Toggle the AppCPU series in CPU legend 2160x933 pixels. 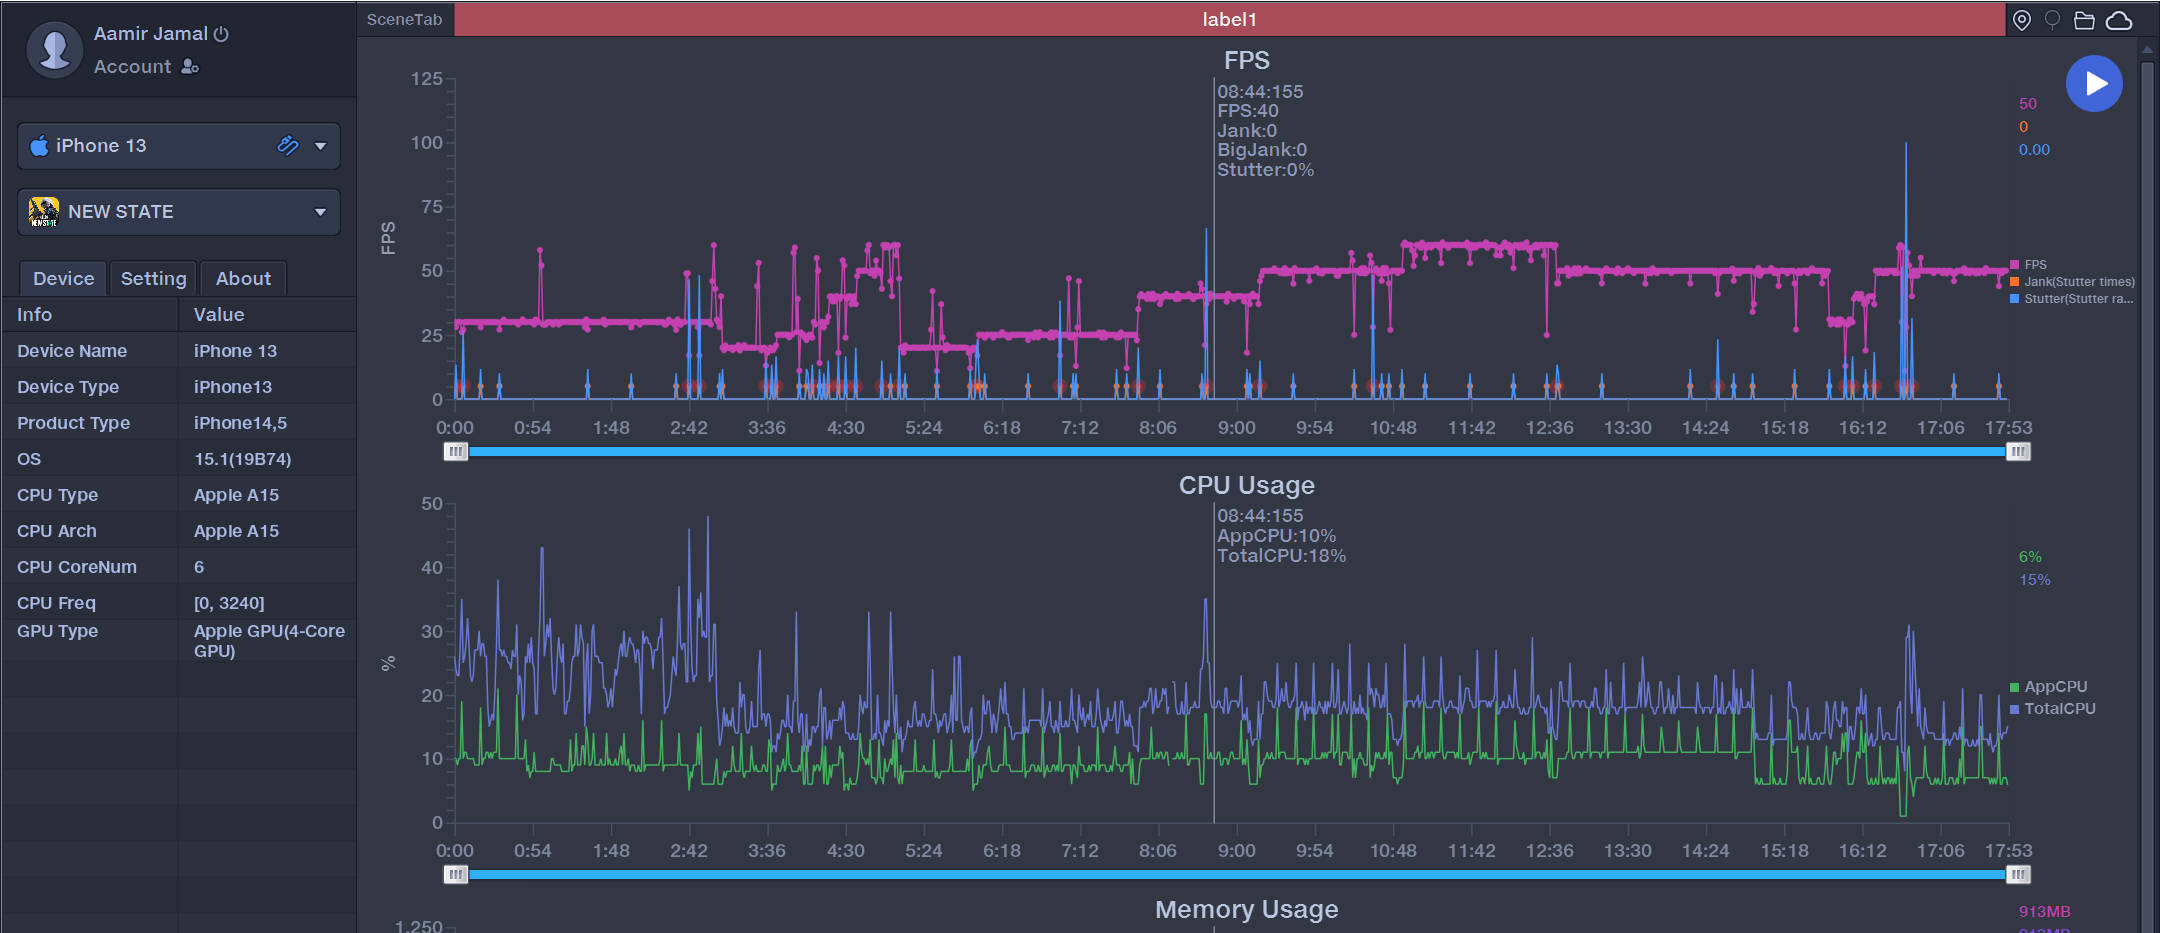[x=2054, y=687]
